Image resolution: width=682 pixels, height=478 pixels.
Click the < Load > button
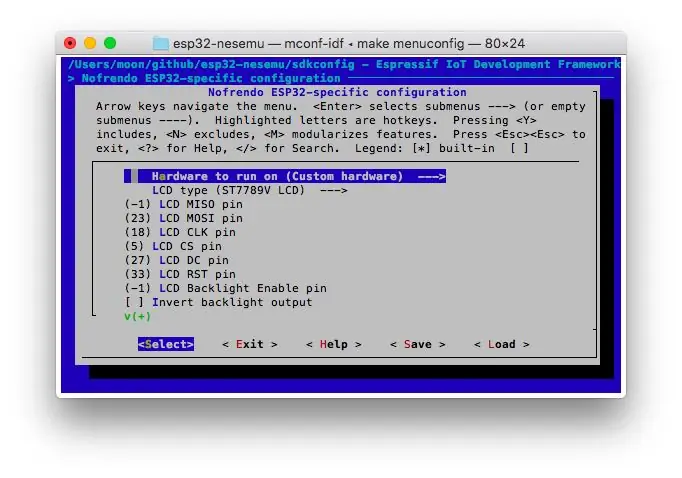click(501, 344)
